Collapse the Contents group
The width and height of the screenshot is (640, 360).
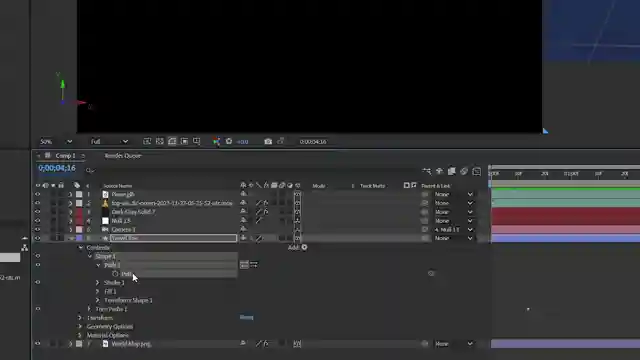[80, 247]
